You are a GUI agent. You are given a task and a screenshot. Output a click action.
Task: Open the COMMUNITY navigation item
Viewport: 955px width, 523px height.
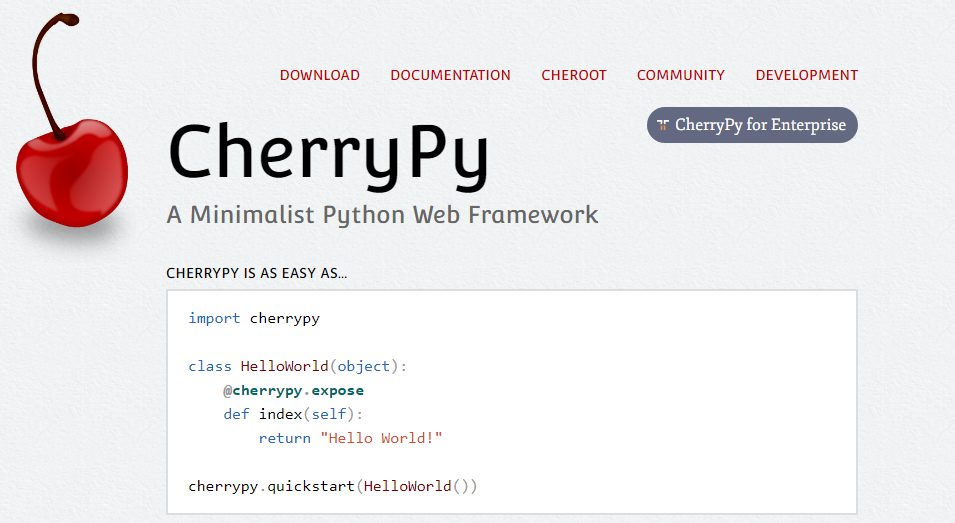[680, 75]
